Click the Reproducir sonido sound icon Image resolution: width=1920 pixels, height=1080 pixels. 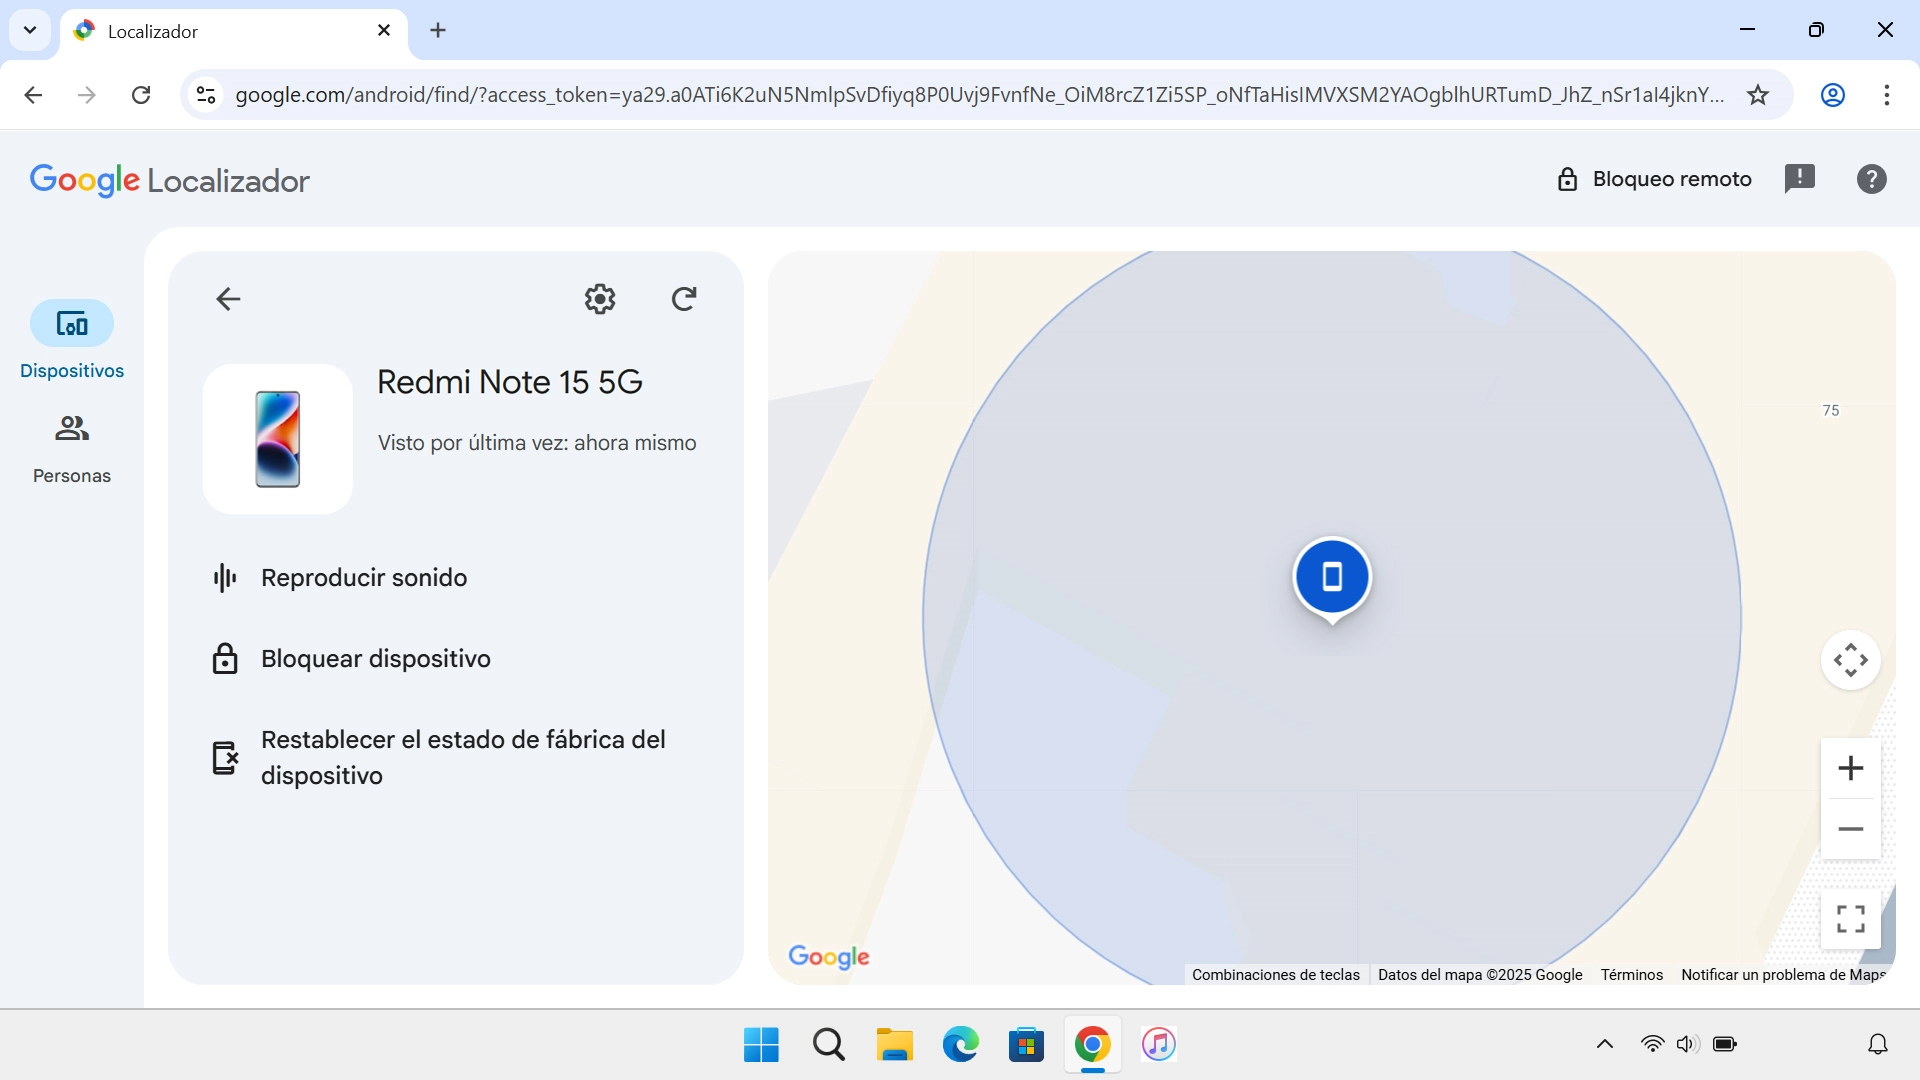[224, 577]
